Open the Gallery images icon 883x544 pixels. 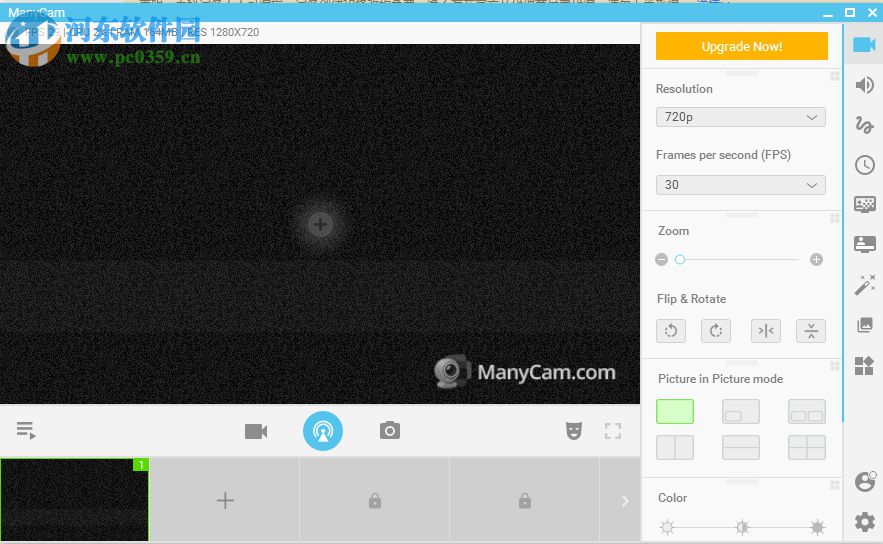coord(864,325)
